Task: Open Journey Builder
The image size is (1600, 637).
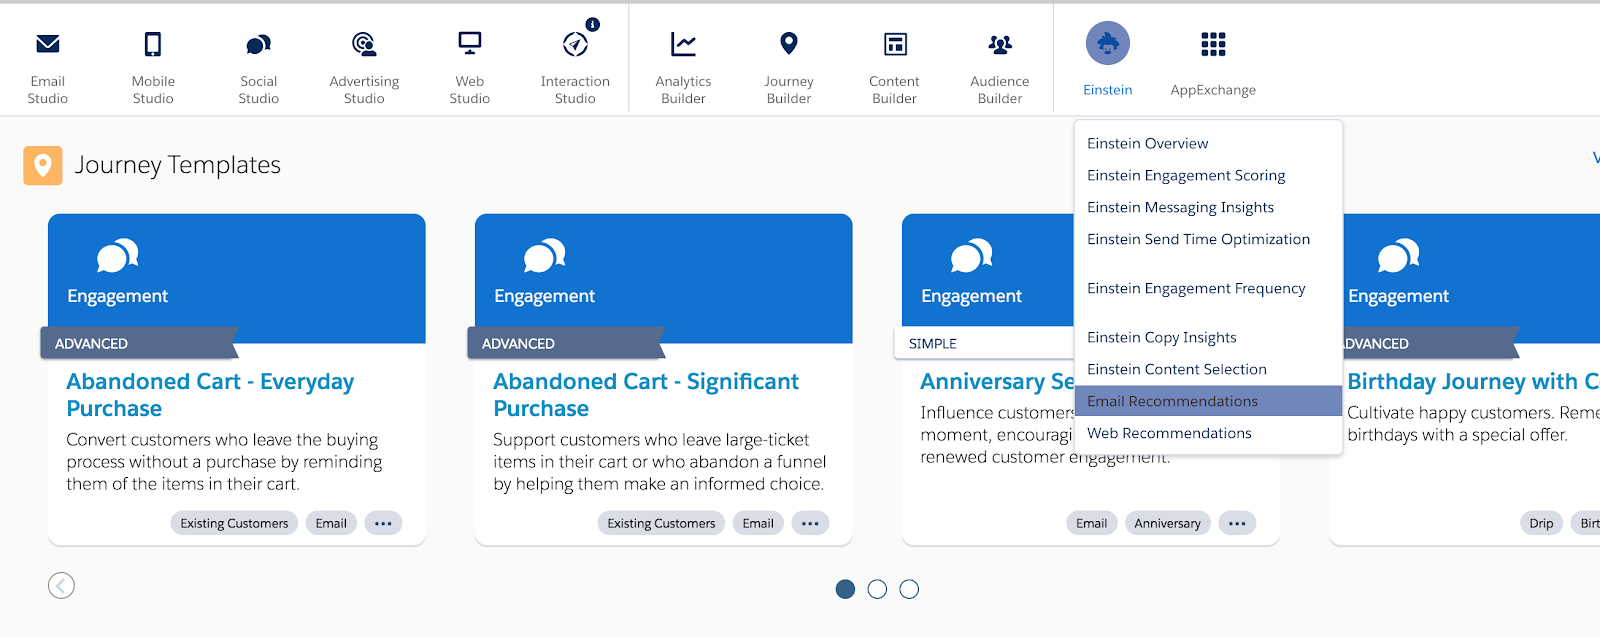Action: [789, 66]
